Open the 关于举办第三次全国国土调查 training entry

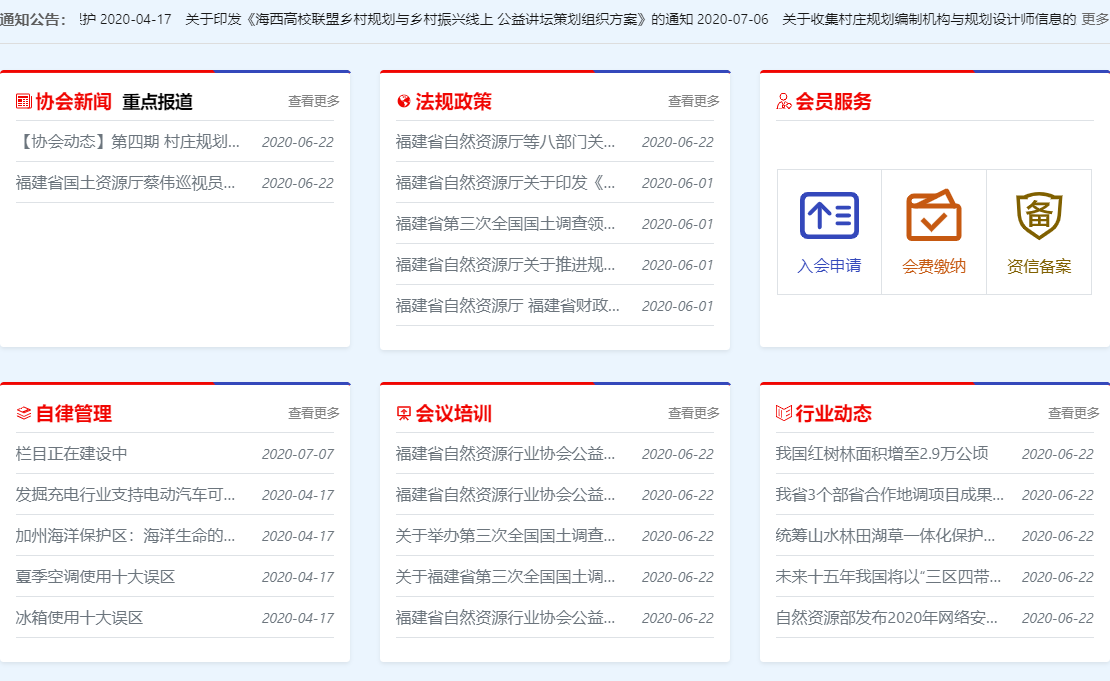(505, 536)
